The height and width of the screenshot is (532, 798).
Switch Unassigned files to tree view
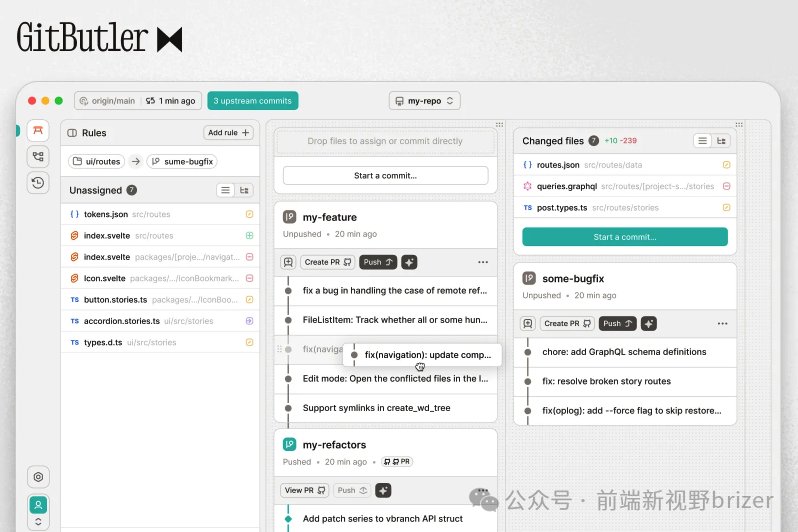tap(244, 190)
